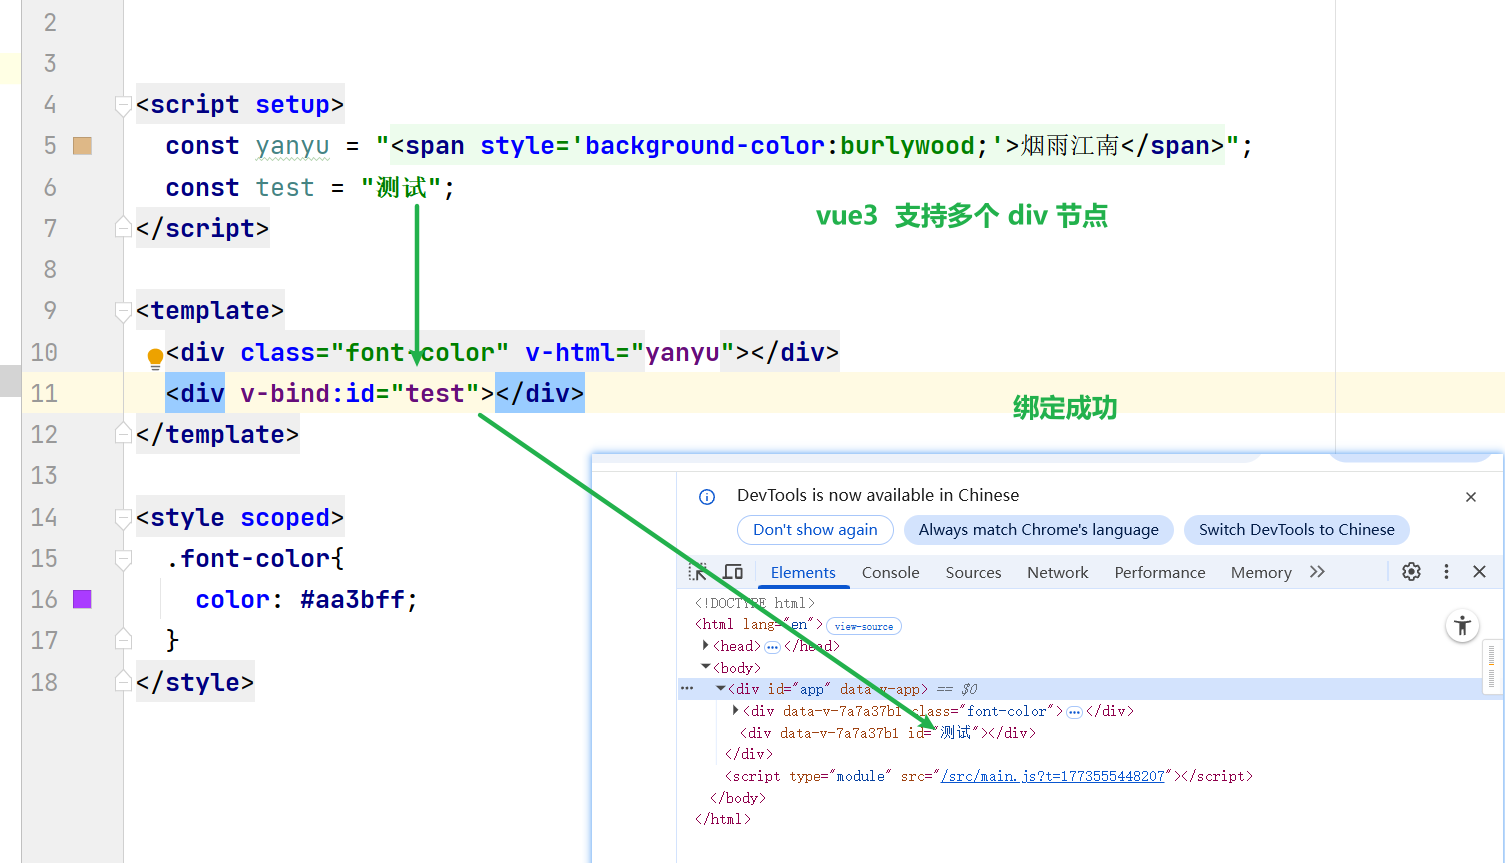Click the fold end marker on line 18
The width and height of the screenshot is (1505, 863).
tap(123, 681)
